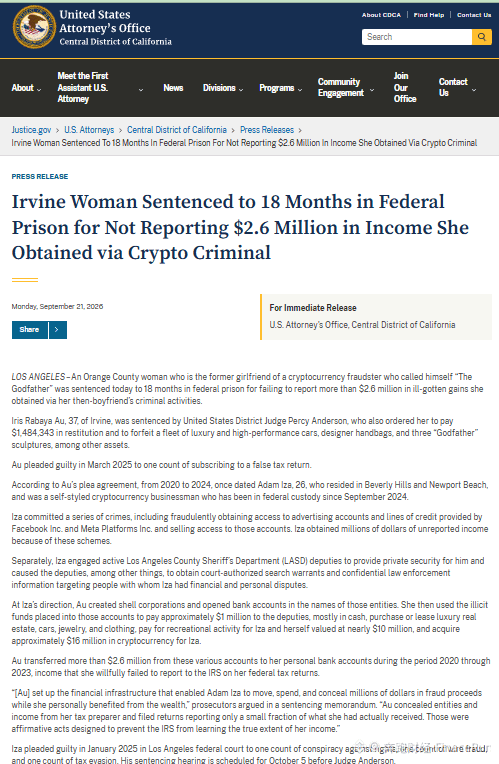Expand Meet the First Assistant U.S. Attorney menu
Image resolution: width=499 pixels, height=764 pixels.
pyautogui.click(x=100, y=88)
